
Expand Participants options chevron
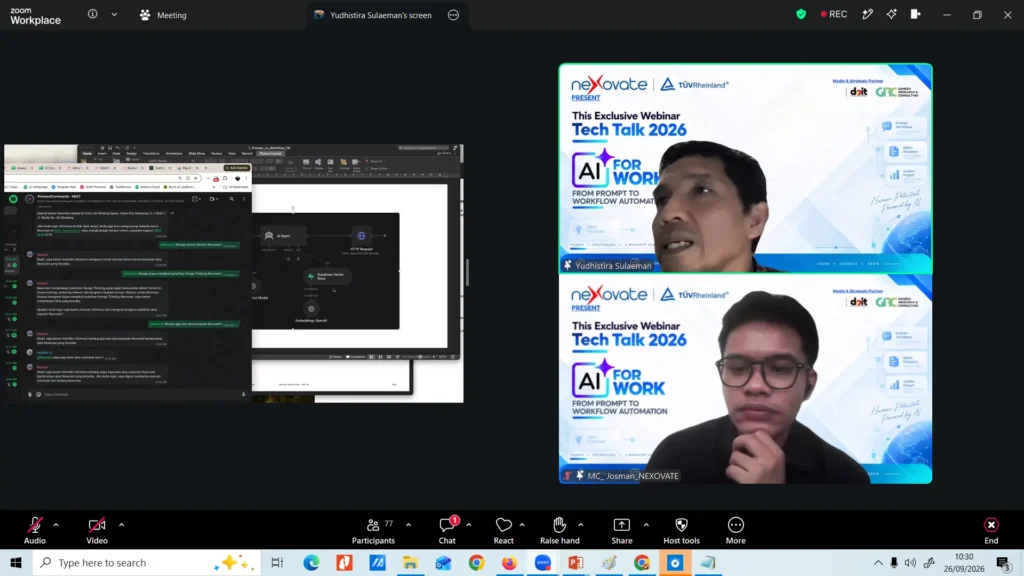409,524
